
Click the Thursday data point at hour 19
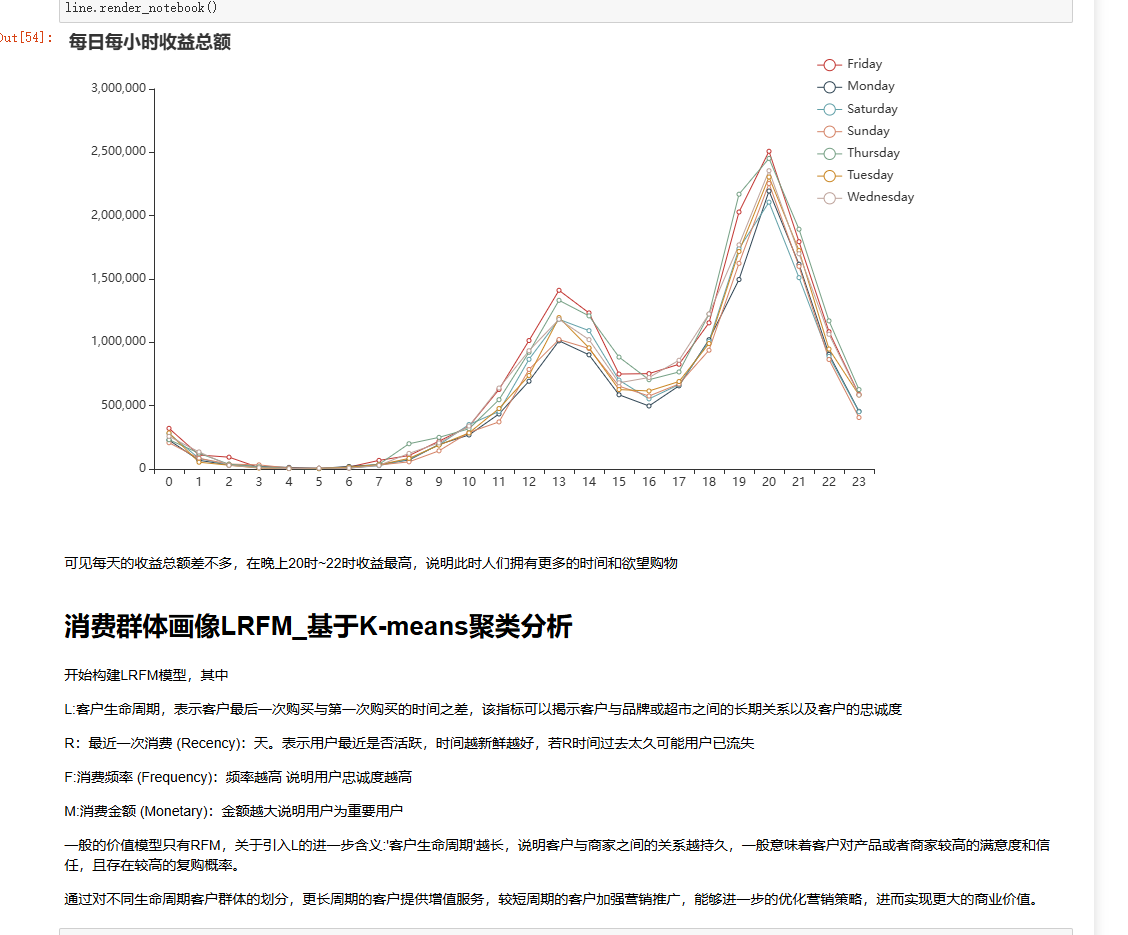739,194
